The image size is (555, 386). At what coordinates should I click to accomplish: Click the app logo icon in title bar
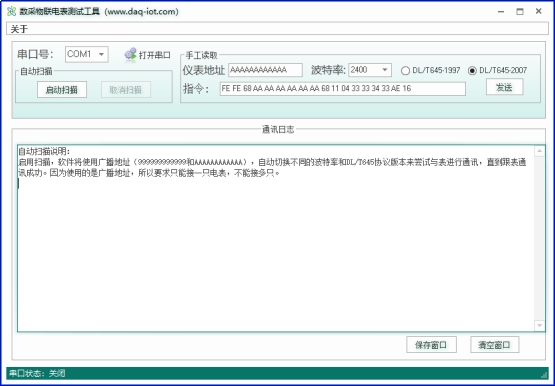tap(11, 11)
